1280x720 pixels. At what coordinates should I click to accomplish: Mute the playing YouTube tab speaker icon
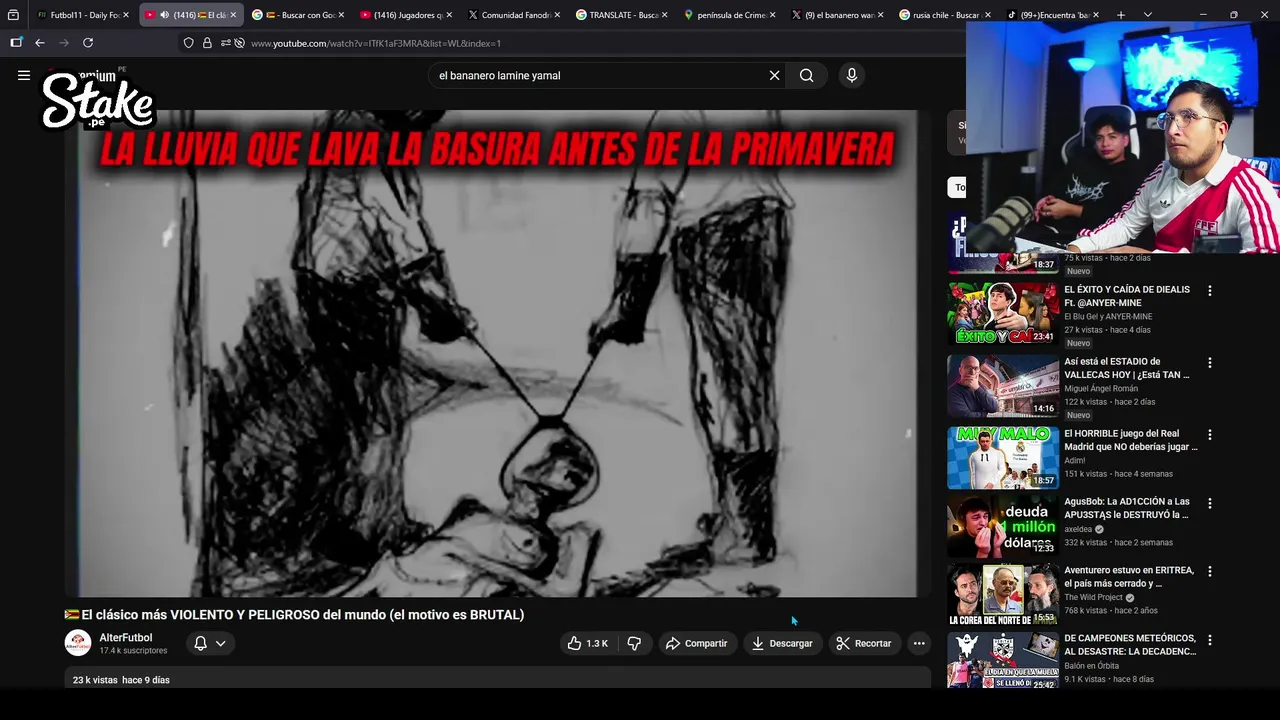(x=164, y=15)
